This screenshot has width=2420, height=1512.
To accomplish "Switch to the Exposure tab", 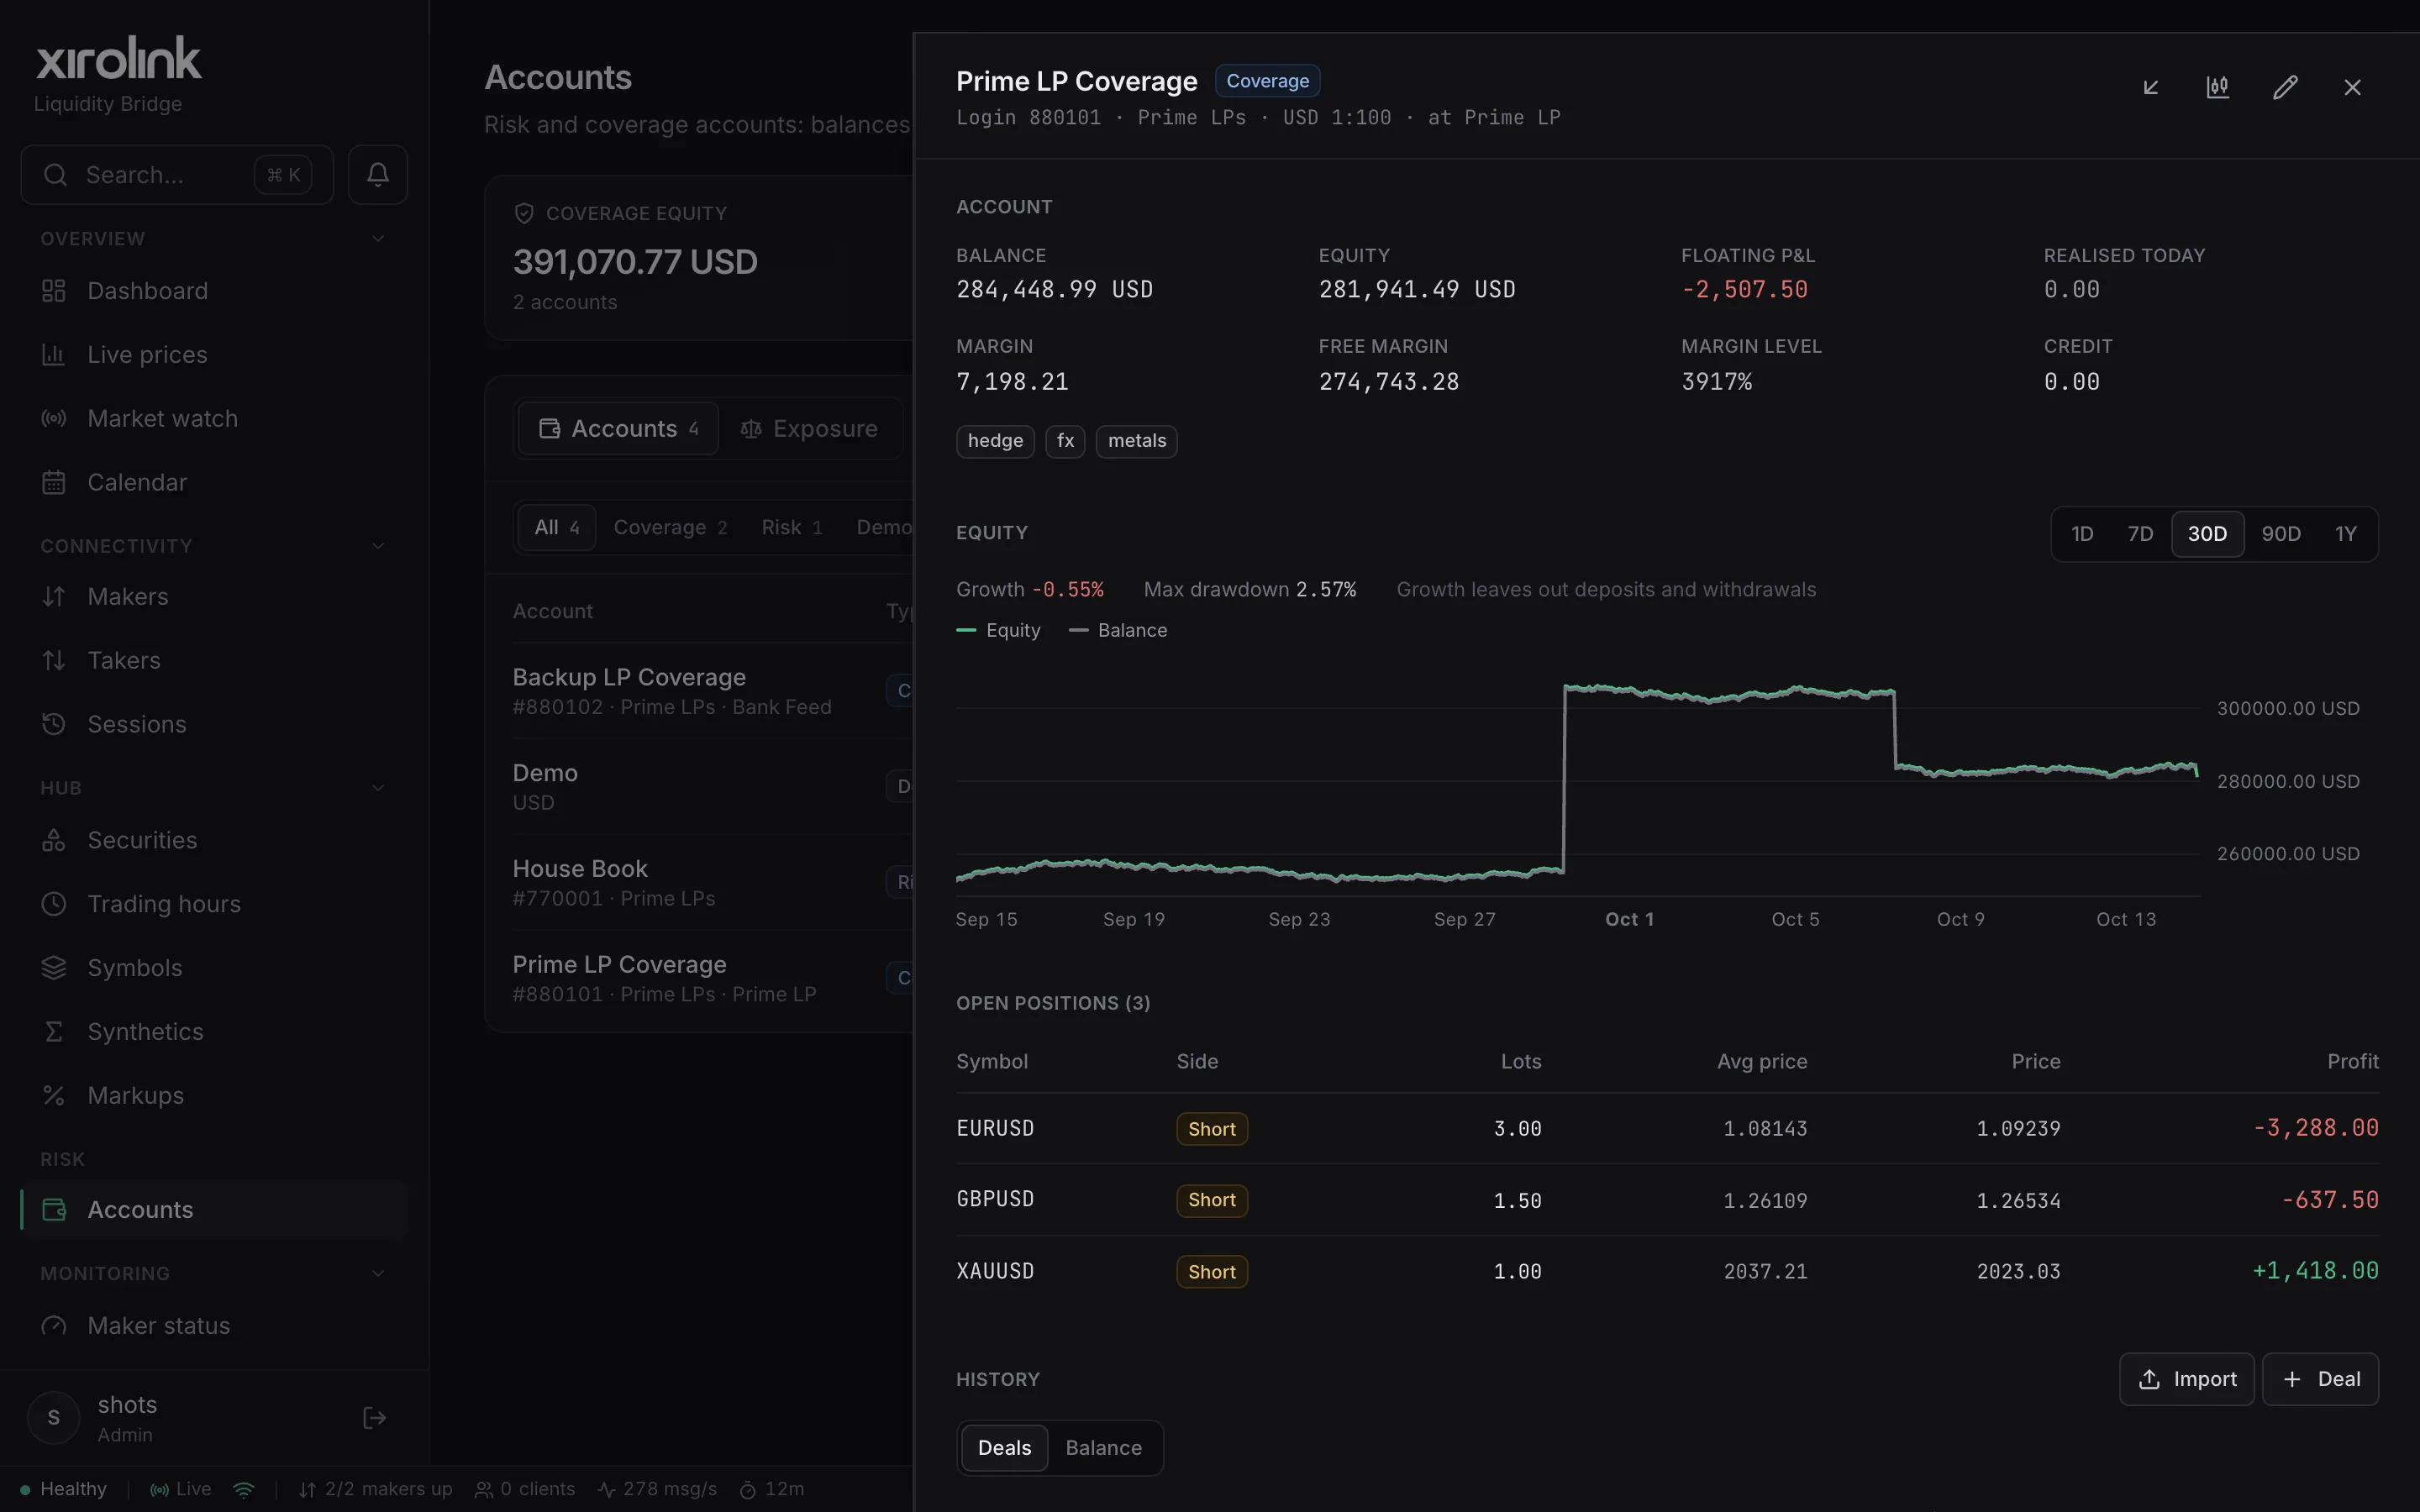I will point(809,429).
